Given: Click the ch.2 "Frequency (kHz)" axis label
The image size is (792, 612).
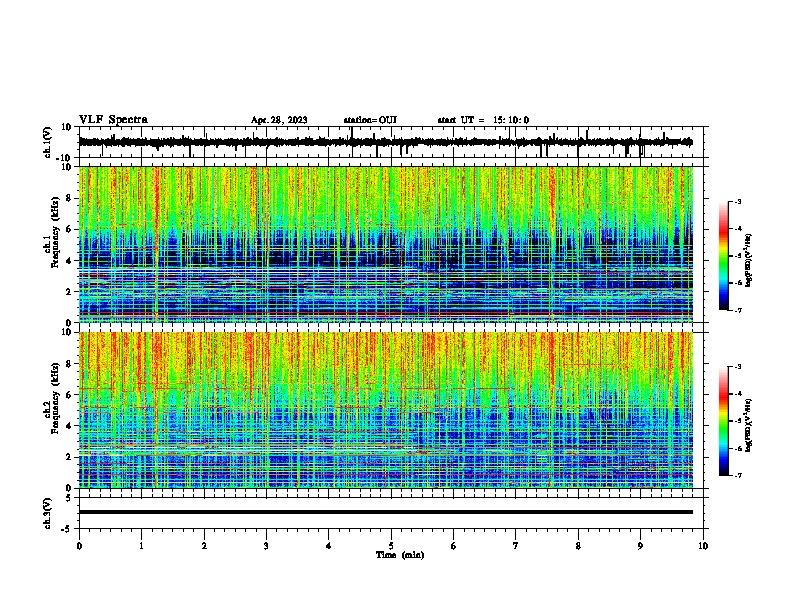Looking at the screenshot, I should pos(55,398).
